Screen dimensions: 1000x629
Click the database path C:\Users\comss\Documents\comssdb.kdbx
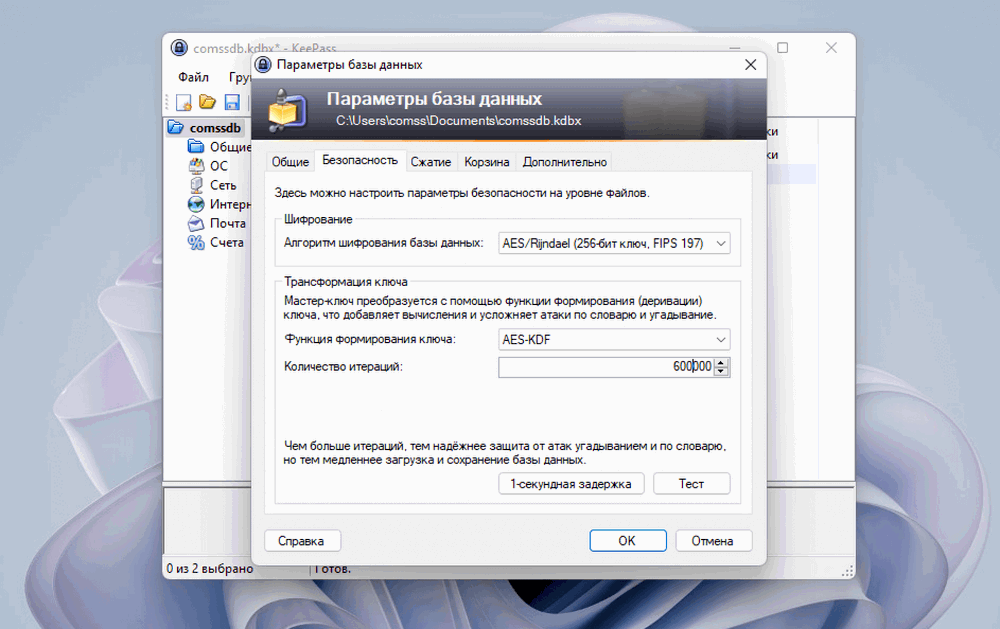point(459,121)
